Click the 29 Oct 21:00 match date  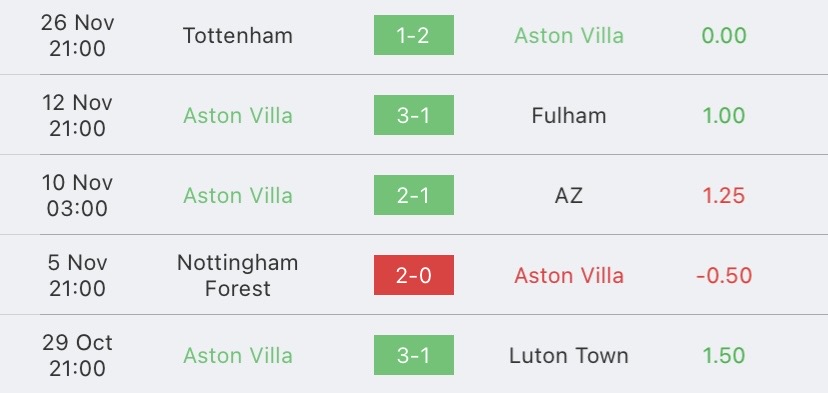coord(77,355)
